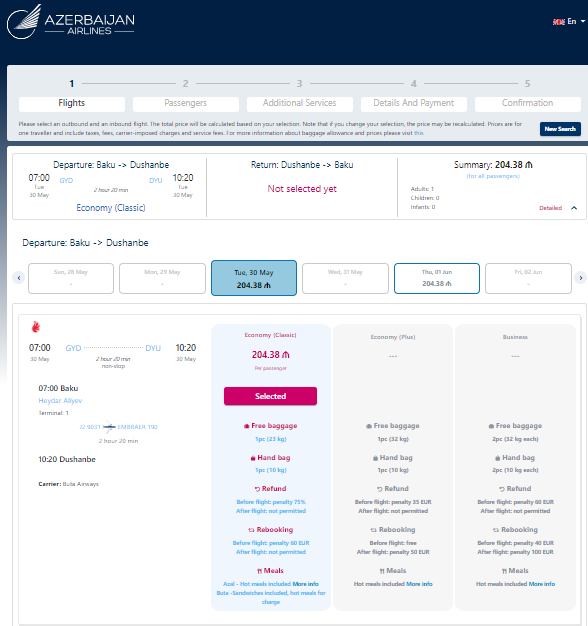This screenshot has height=626, width=588.
Task: Click the Economy (Plus) baggage icon
Action: coord(369,426)
